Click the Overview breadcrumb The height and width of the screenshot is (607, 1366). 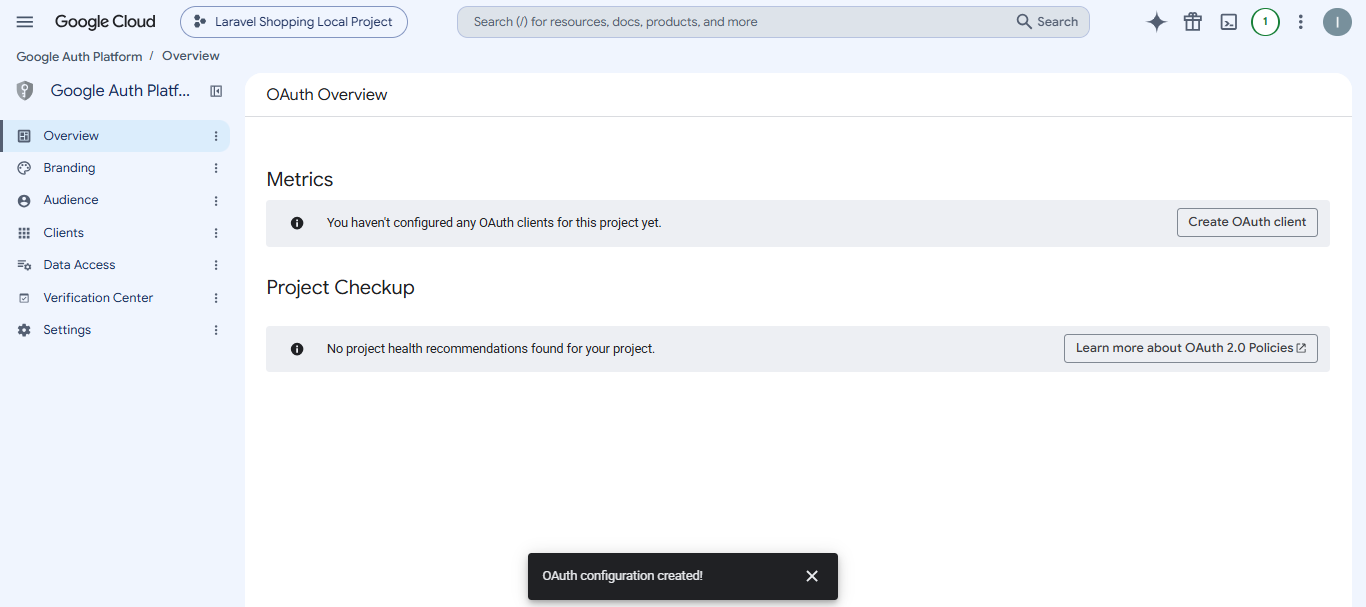click(x=191, y=56)
